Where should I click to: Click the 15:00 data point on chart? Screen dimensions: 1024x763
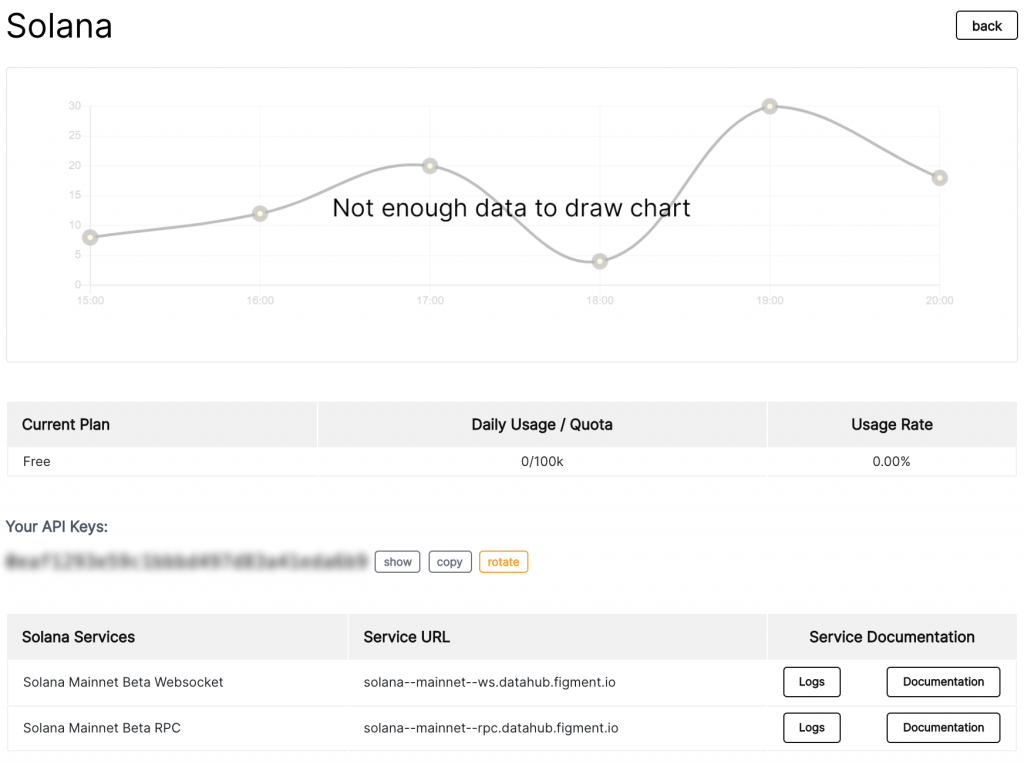90,237
